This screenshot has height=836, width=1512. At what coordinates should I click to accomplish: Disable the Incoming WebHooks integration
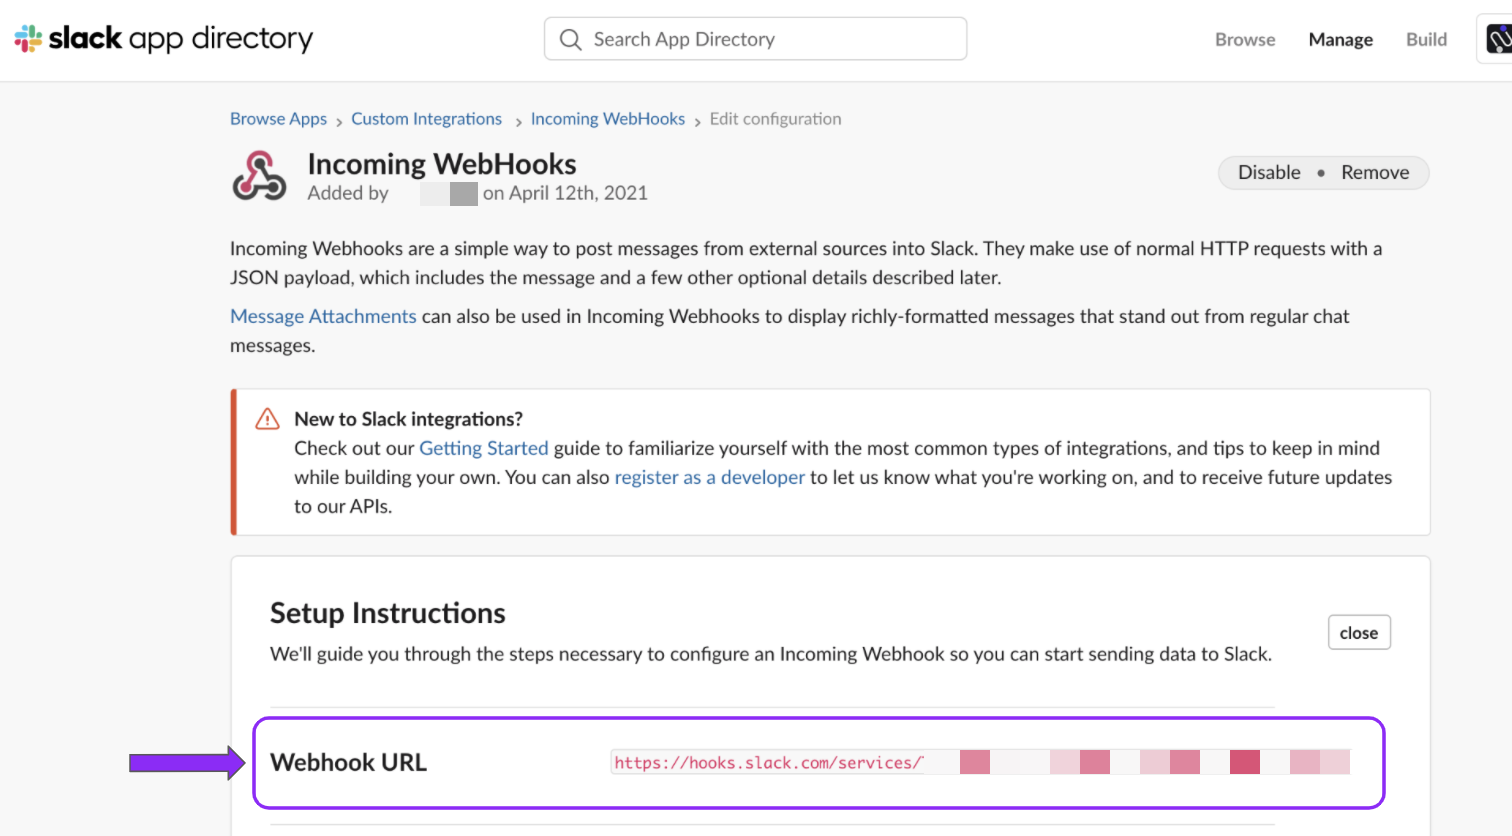[x=1269, y=172]
